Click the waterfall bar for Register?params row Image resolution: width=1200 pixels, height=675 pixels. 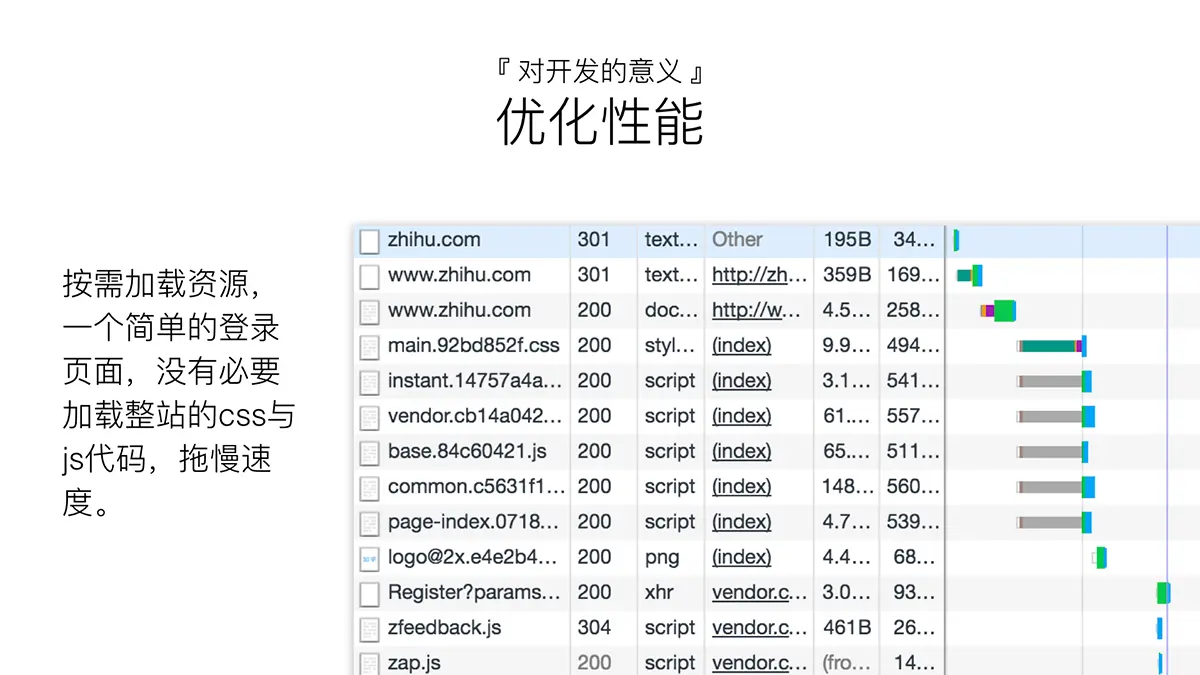[x=1164, y=593]
